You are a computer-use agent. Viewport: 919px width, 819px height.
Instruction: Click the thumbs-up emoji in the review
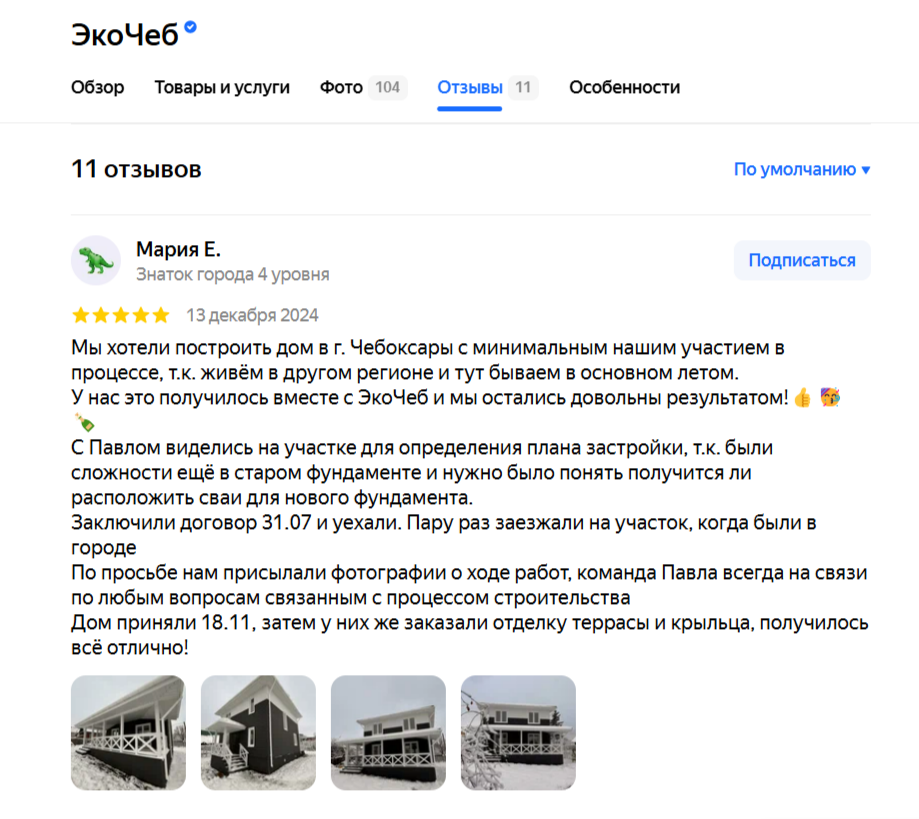pyautogui.click(x=803, y=398)
